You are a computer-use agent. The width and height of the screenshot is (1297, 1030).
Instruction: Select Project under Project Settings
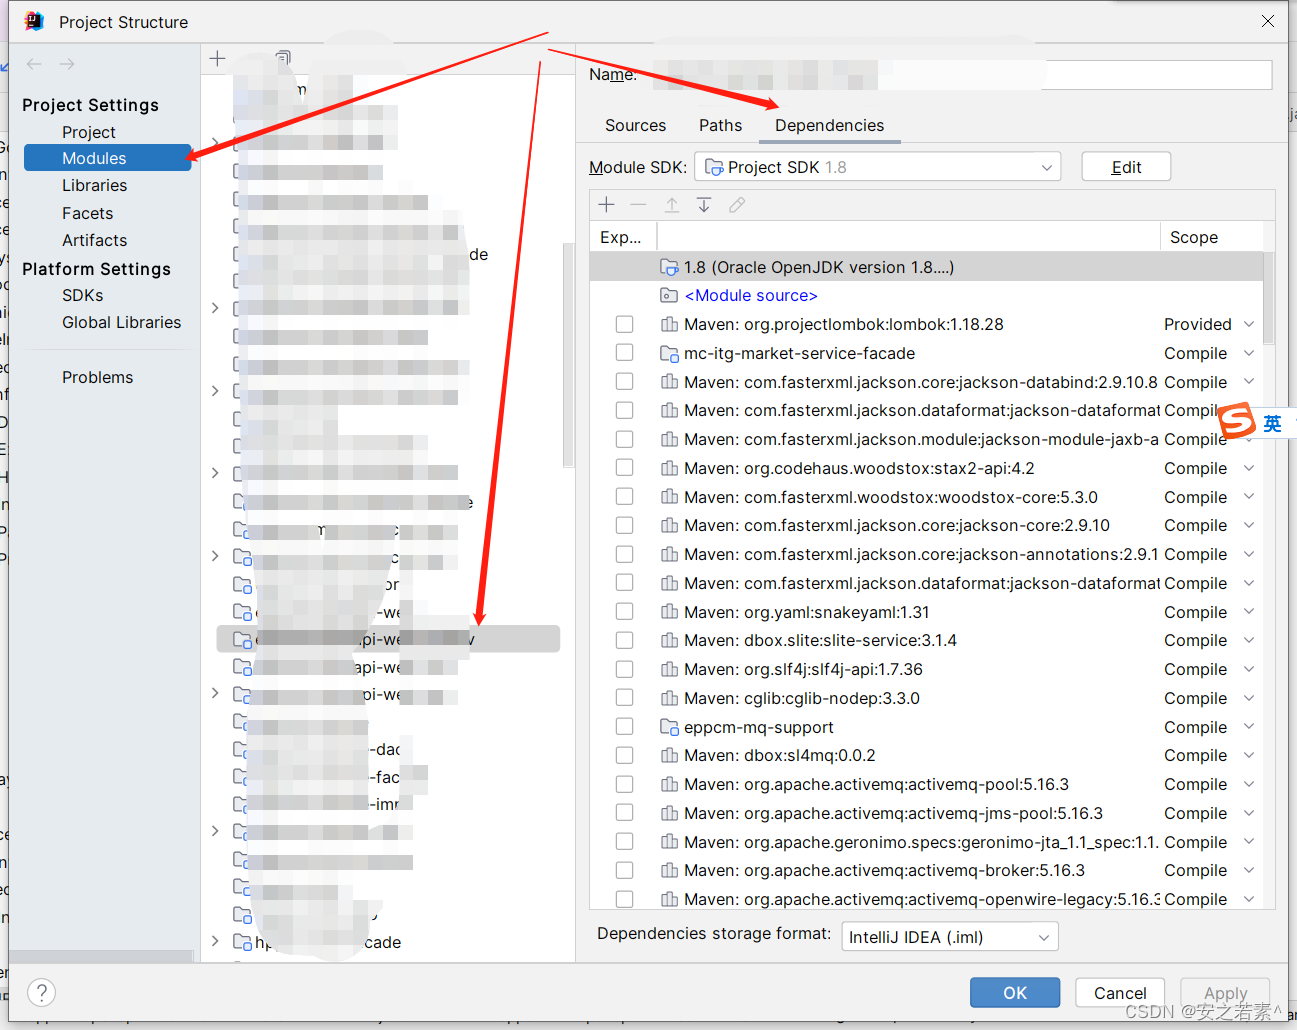[89, 132]
